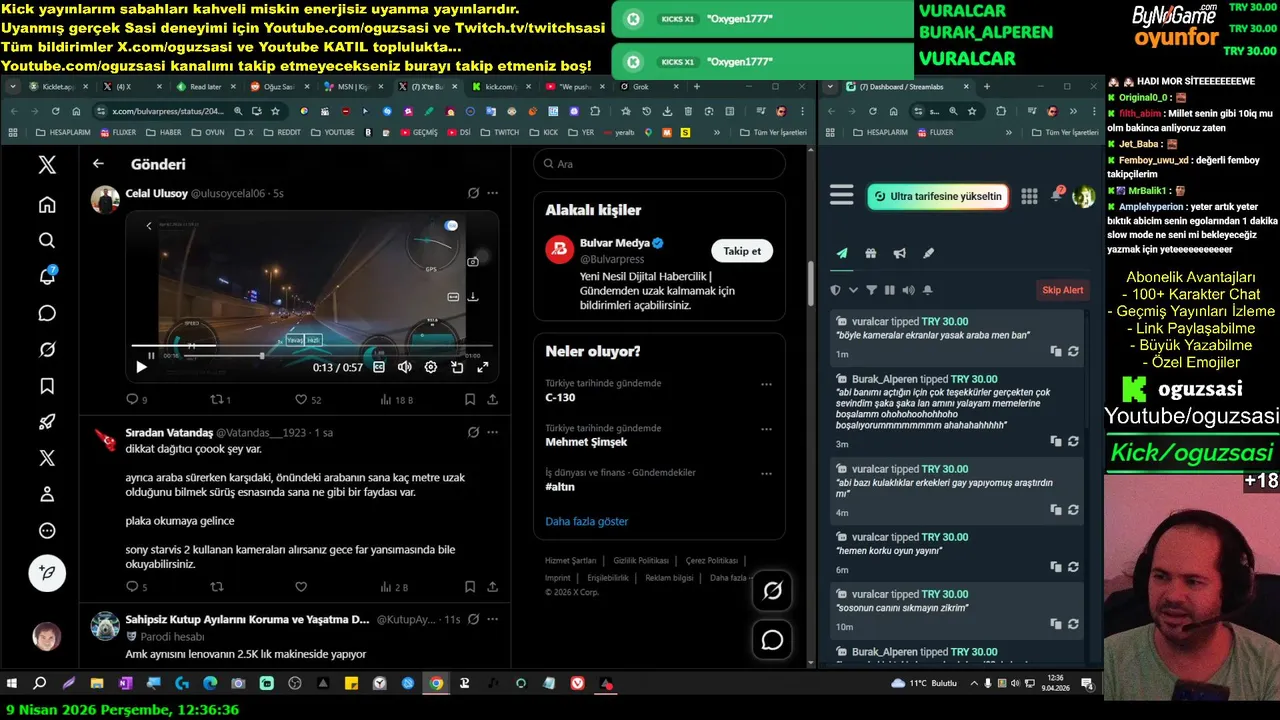Click Ultra tarifesine yükseltin button
This screenshot has width=1280, height=720.
click(x=938, y=197)
